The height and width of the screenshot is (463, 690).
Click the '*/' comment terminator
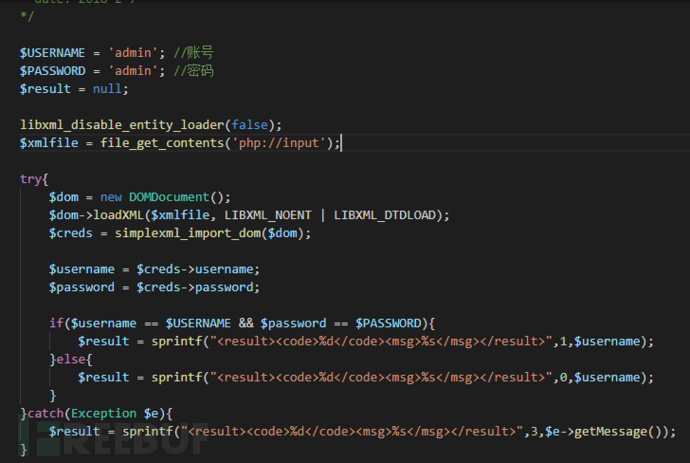tap(27, 17)
